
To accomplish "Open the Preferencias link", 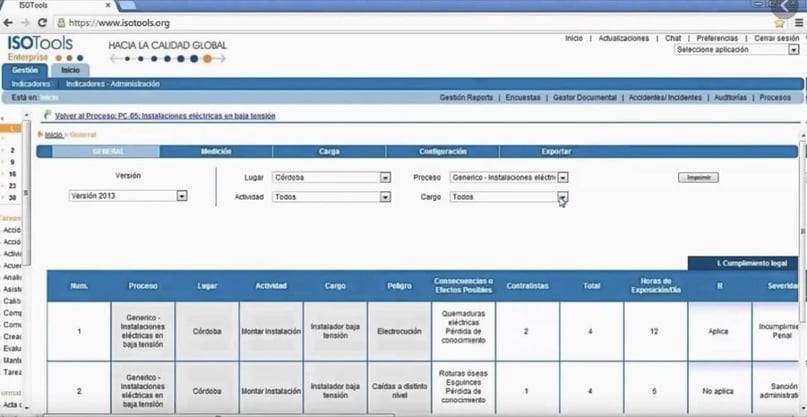I will [x=717, y=39].
